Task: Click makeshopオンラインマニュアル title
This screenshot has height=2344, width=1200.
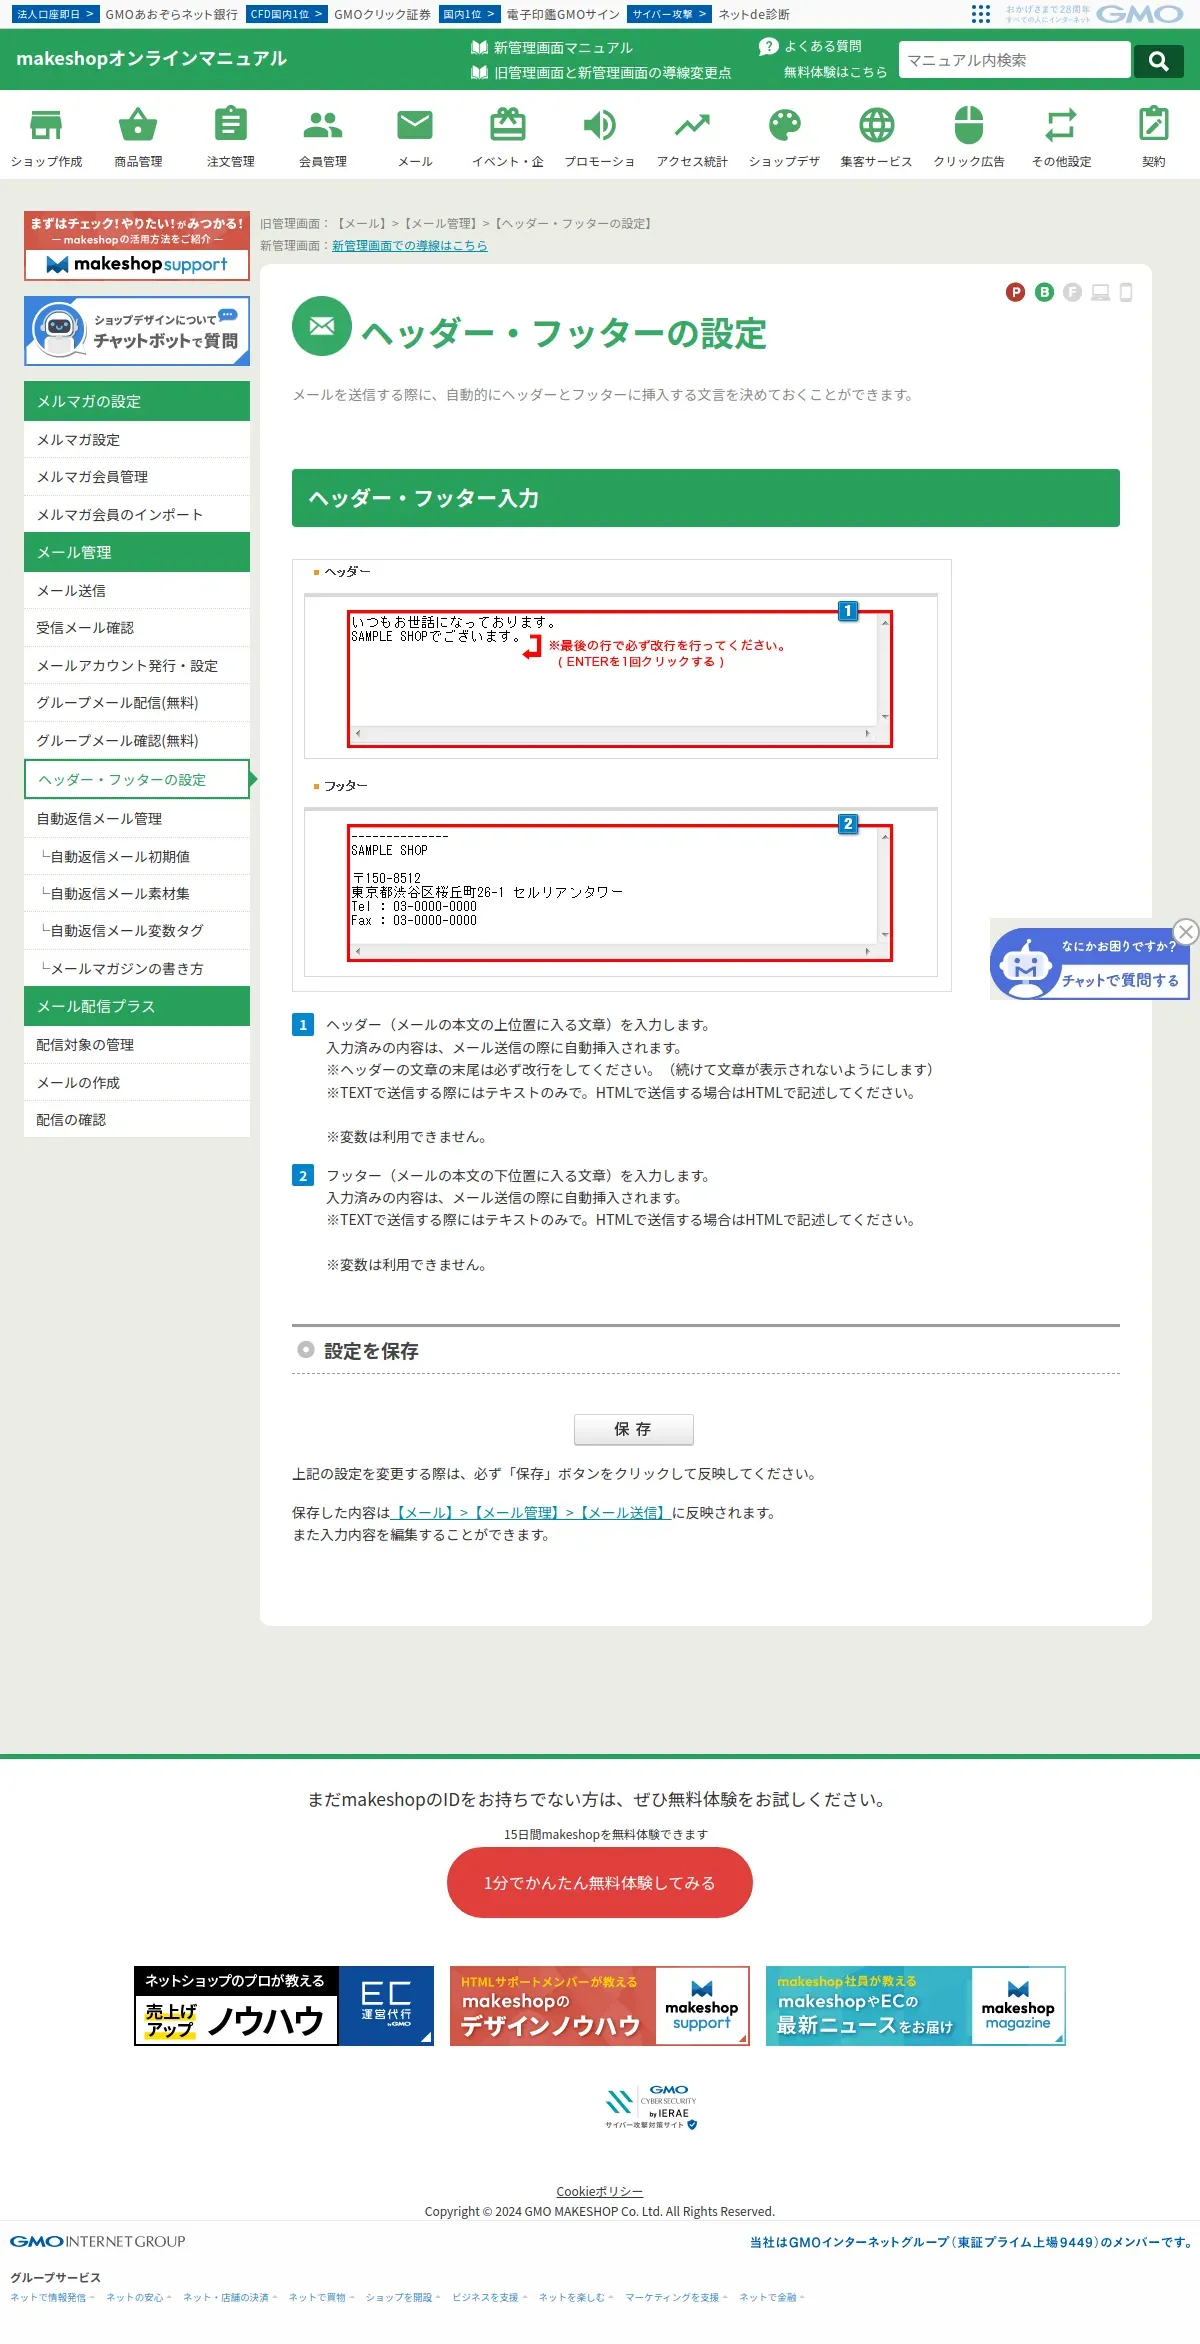Action: pos(151,58)
